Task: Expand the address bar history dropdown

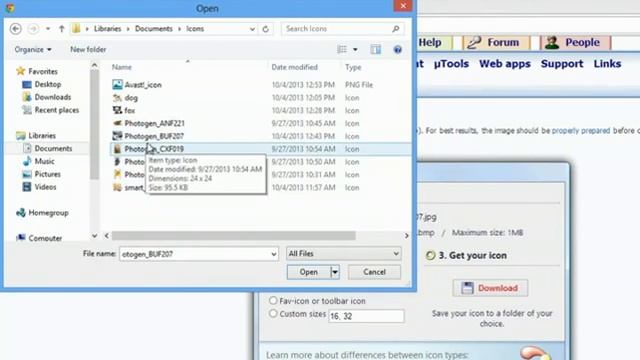Action: [252, 29]
